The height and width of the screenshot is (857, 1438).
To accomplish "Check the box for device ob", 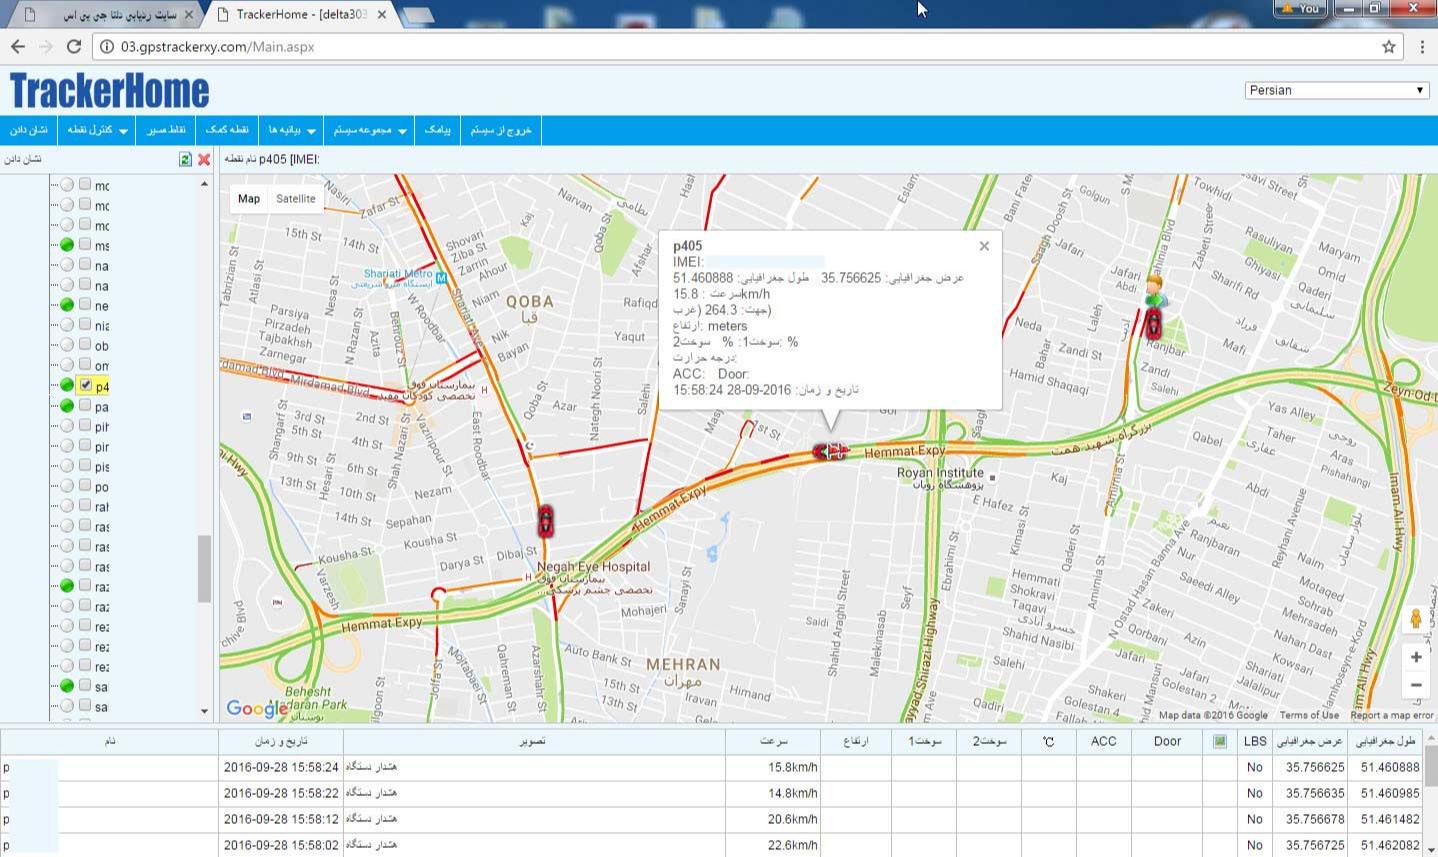I will pyautogui.click(x=85, y=344).
